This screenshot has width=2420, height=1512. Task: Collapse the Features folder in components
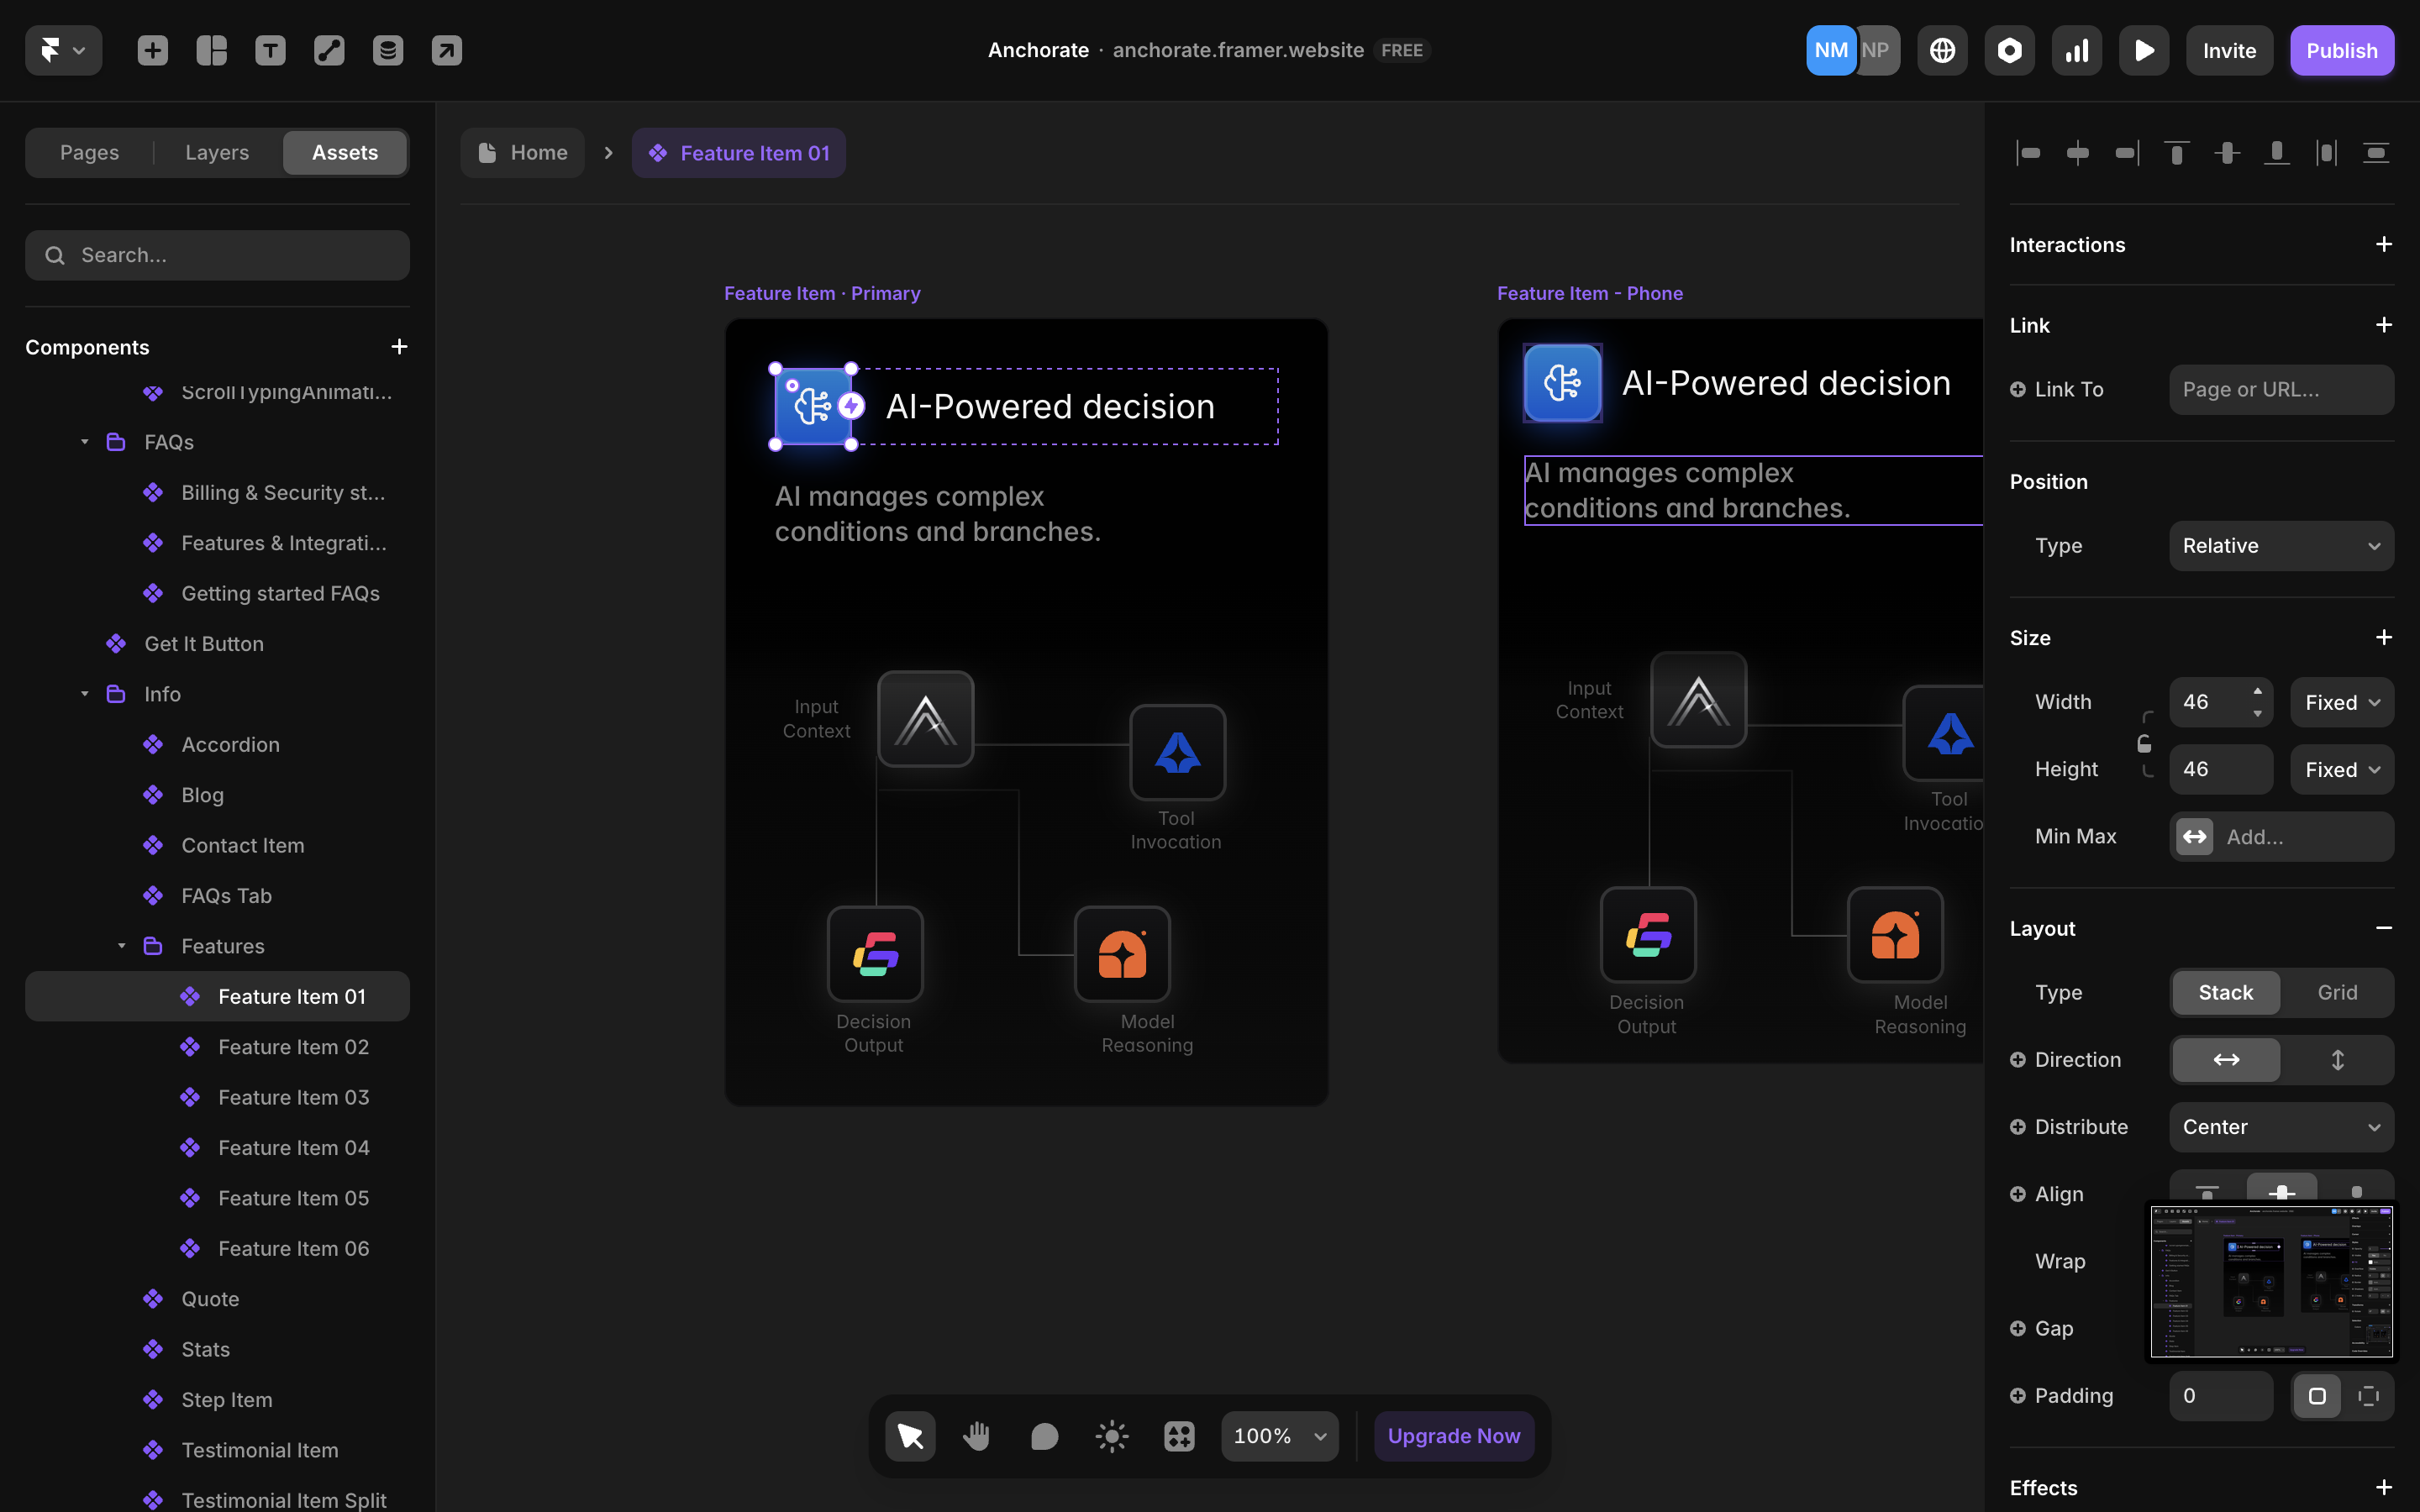[121, 946]
